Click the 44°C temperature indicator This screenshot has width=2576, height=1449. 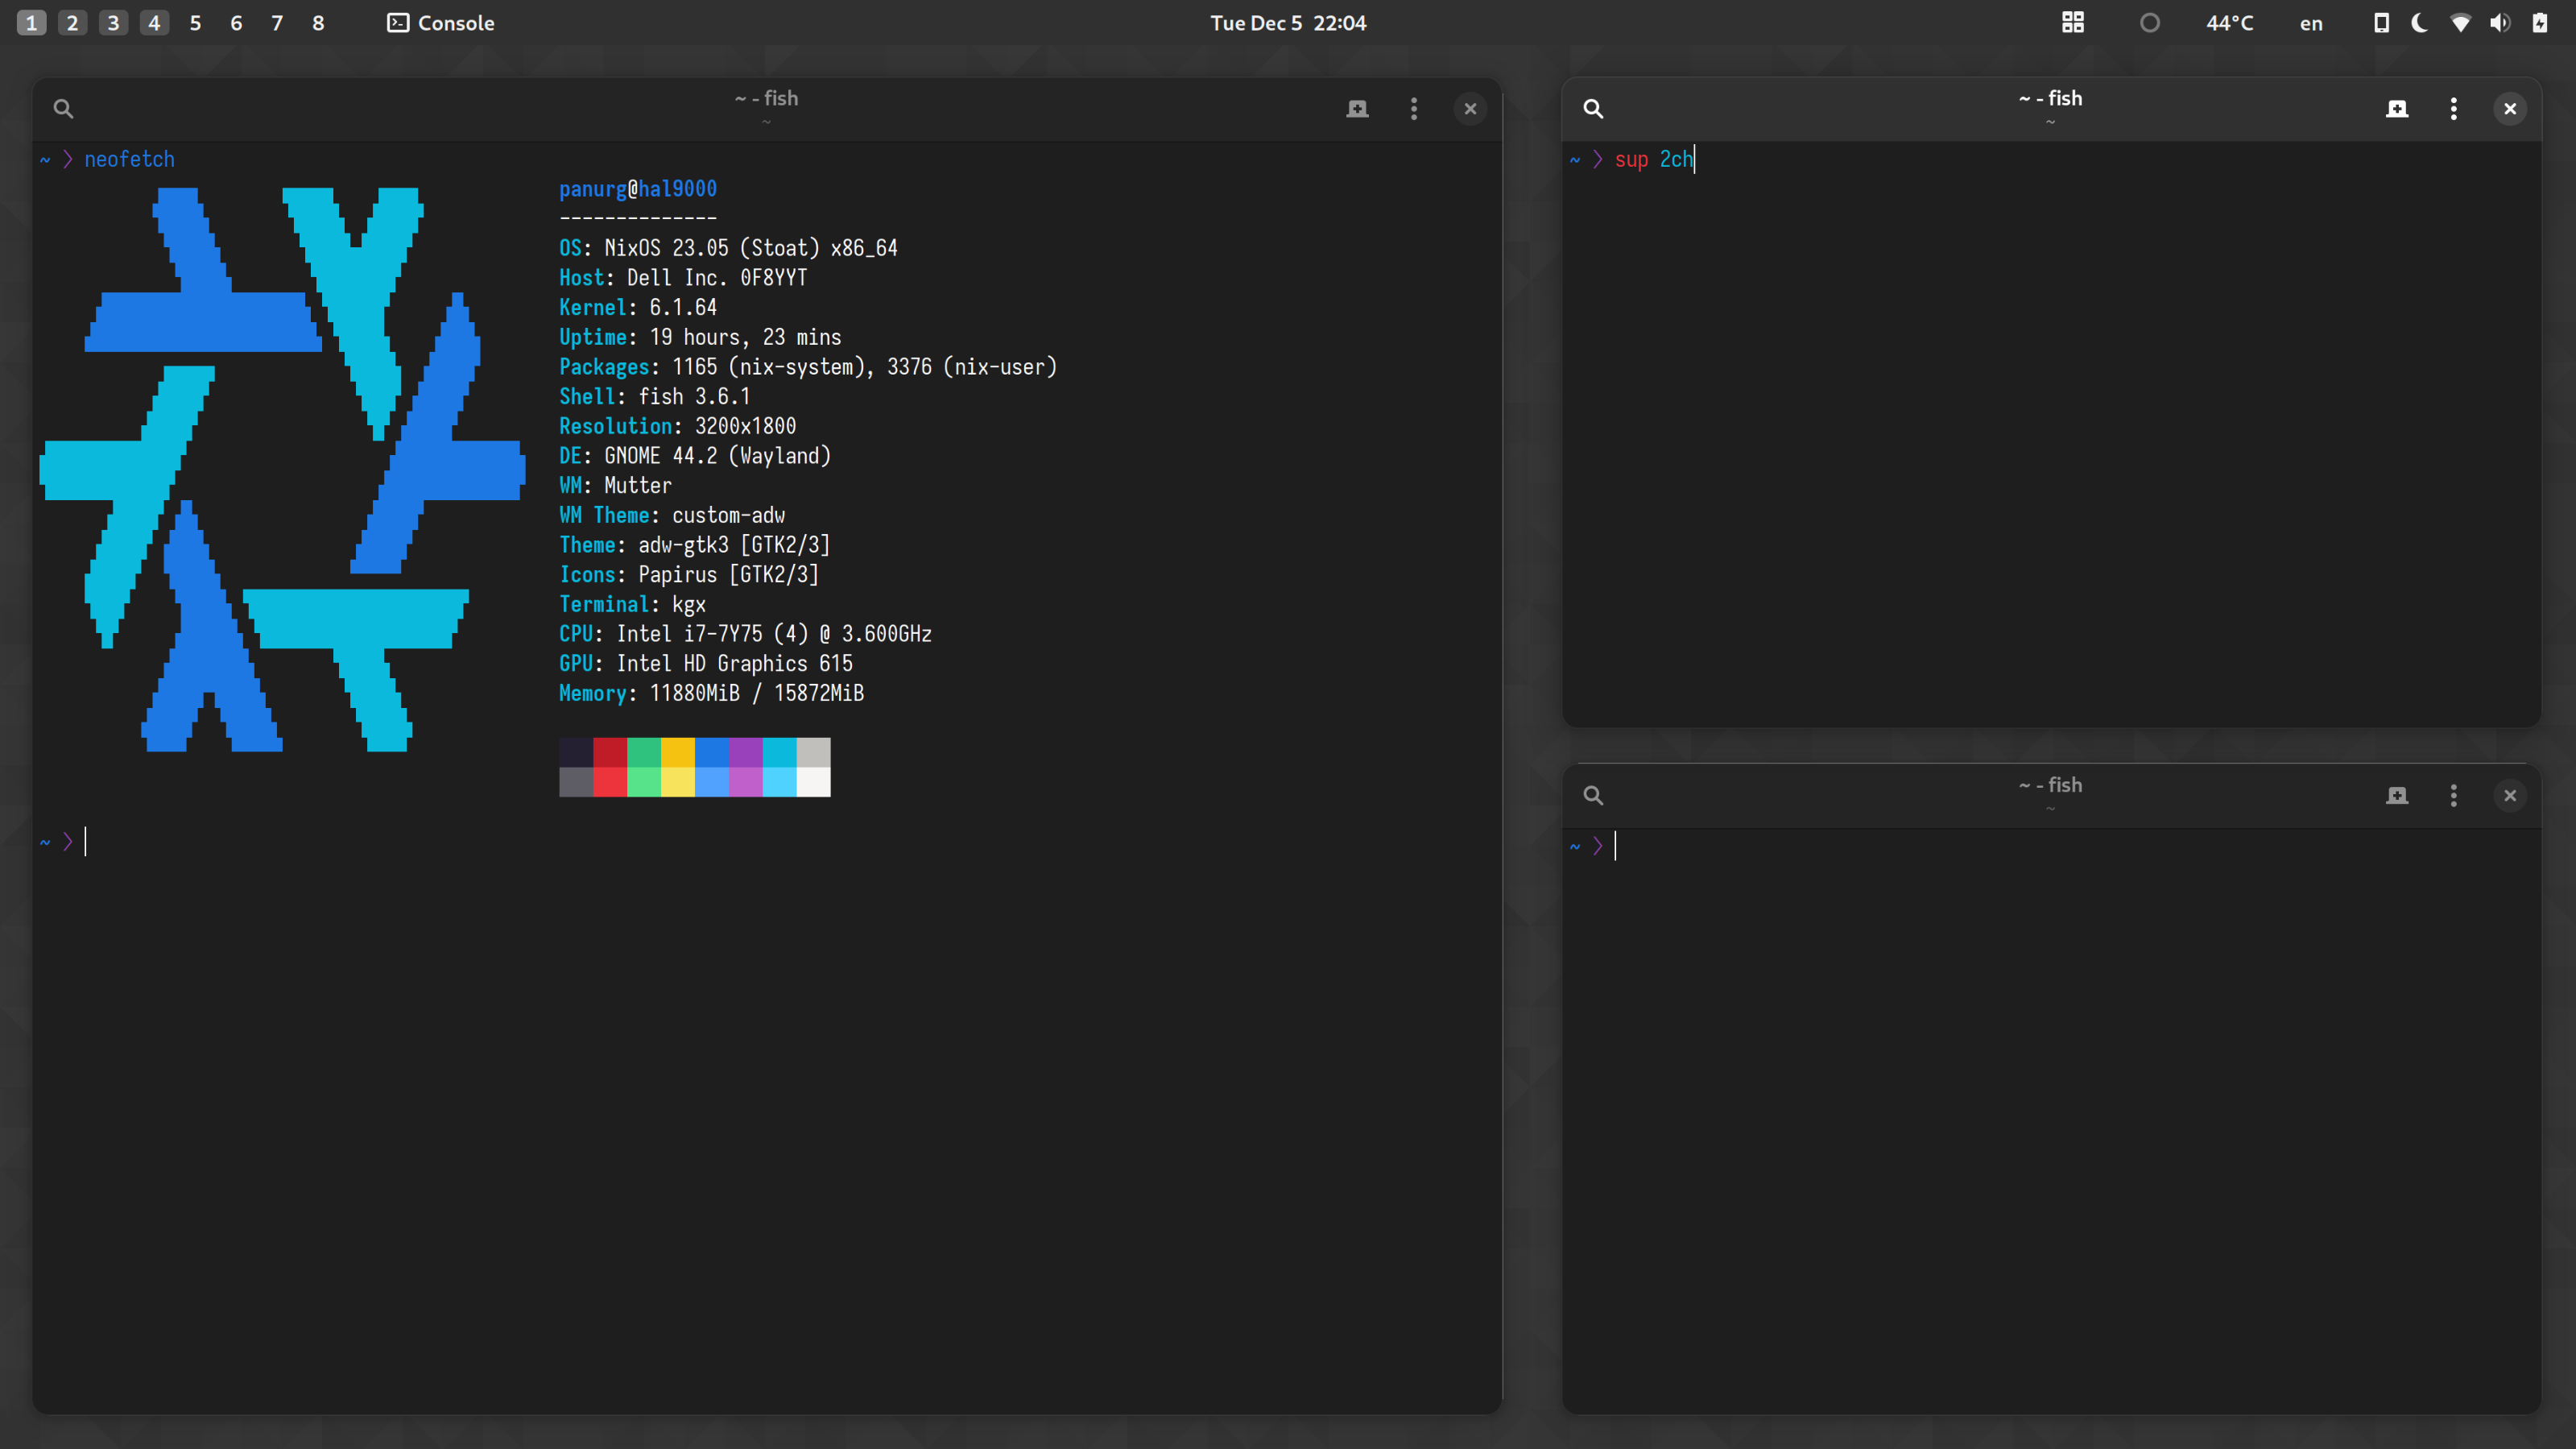(x=2230, y=23)
